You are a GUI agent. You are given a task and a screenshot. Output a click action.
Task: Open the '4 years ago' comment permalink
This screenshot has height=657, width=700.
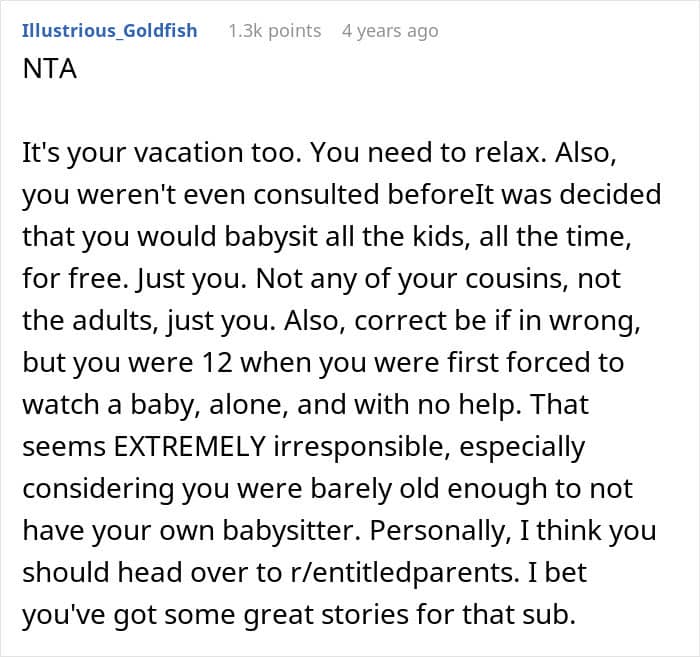click(390, 31)
